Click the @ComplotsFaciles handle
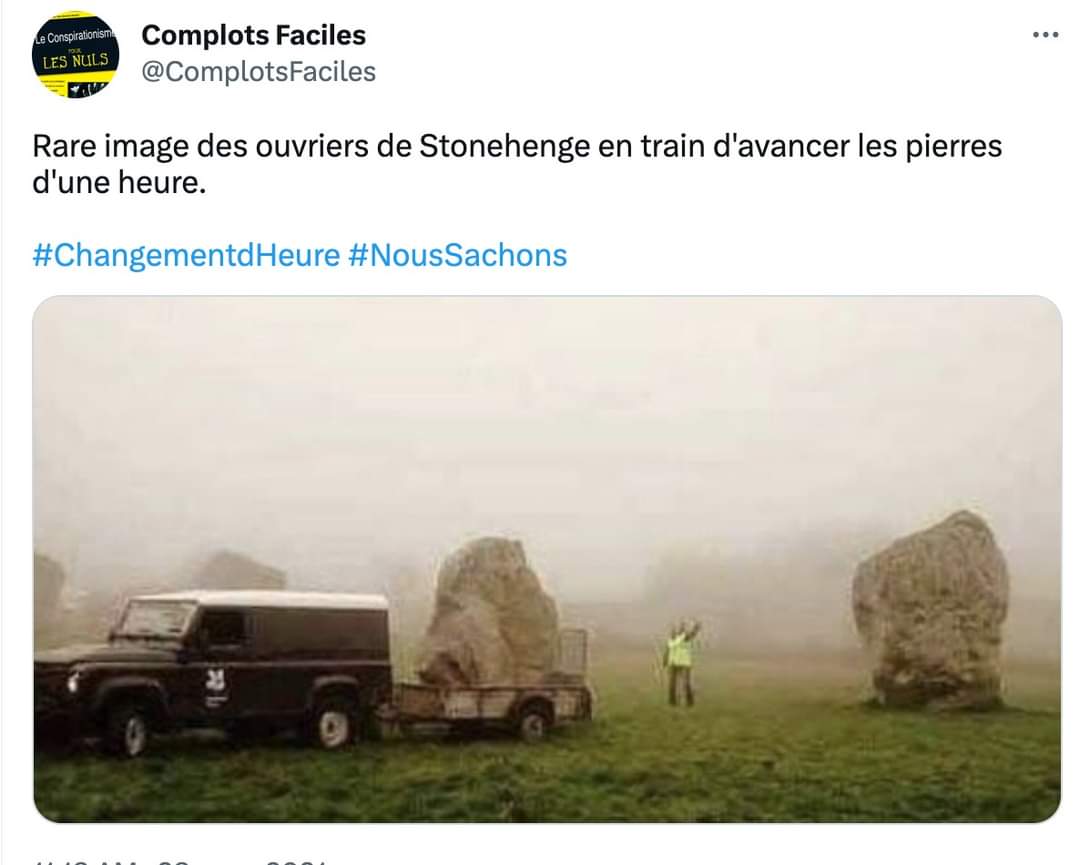 [258, 71]
